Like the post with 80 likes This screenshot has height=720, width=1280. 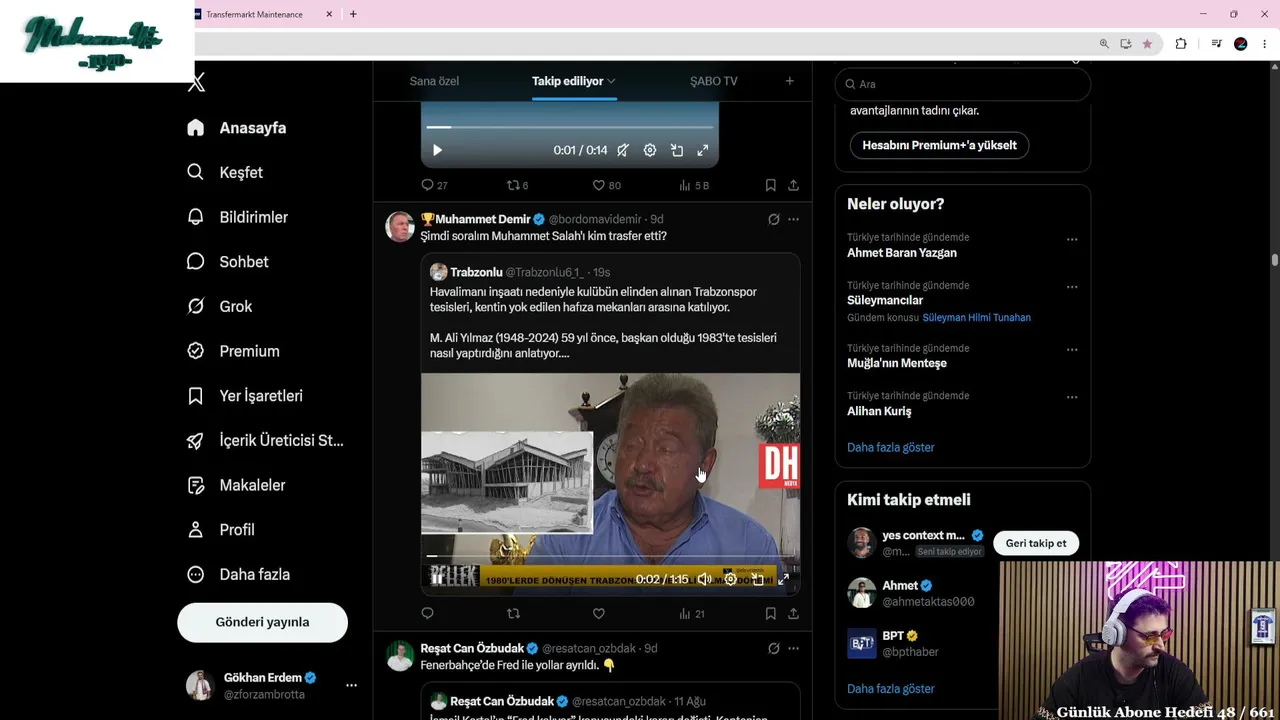pyautogui.click(x=606, y=185)
